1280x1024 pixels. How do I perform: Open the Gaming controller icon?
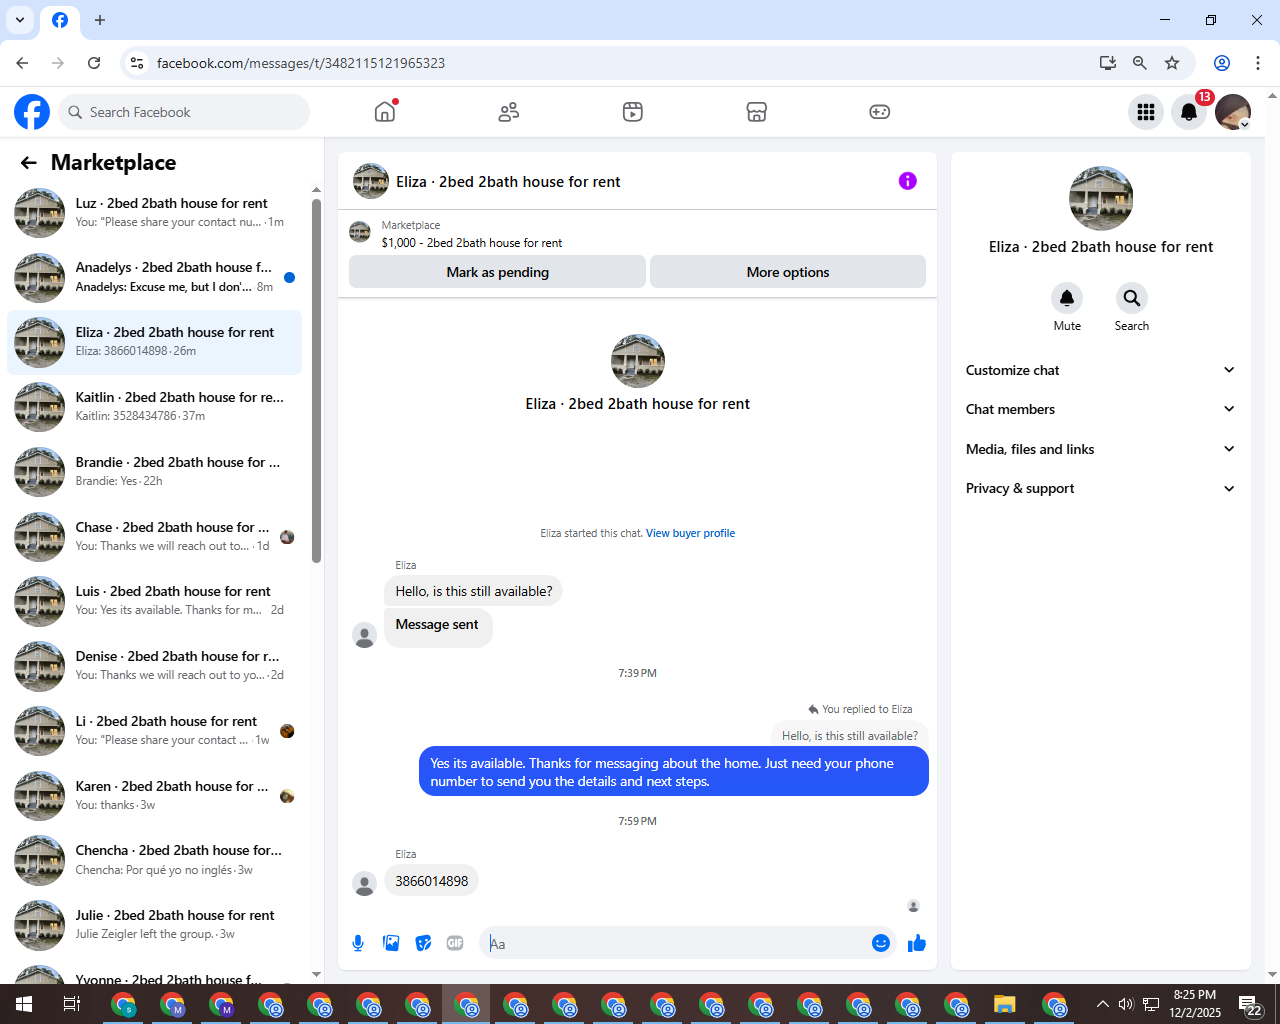pos(880,112)
